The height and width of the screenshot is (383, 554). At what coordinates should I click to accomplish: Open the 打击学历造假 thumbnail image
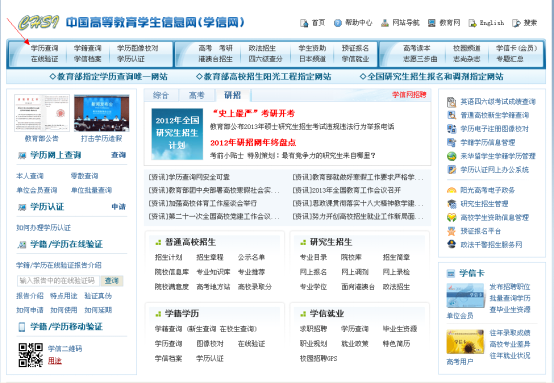(102, 113)
